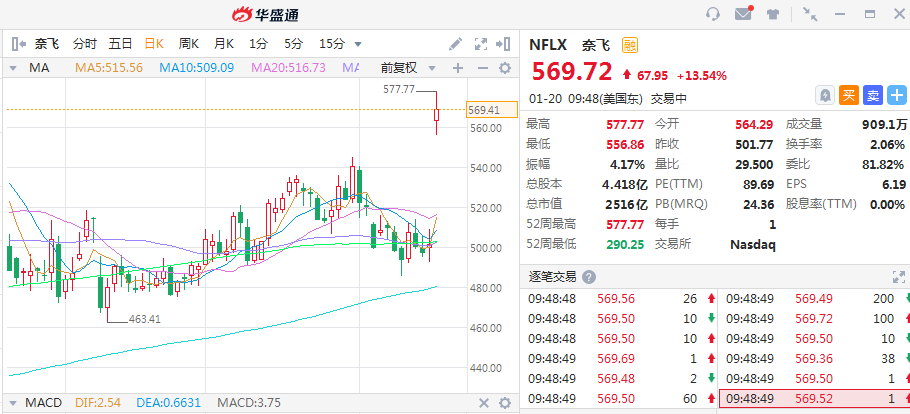Zoom in chart with plus icon

tap(458, 68)
